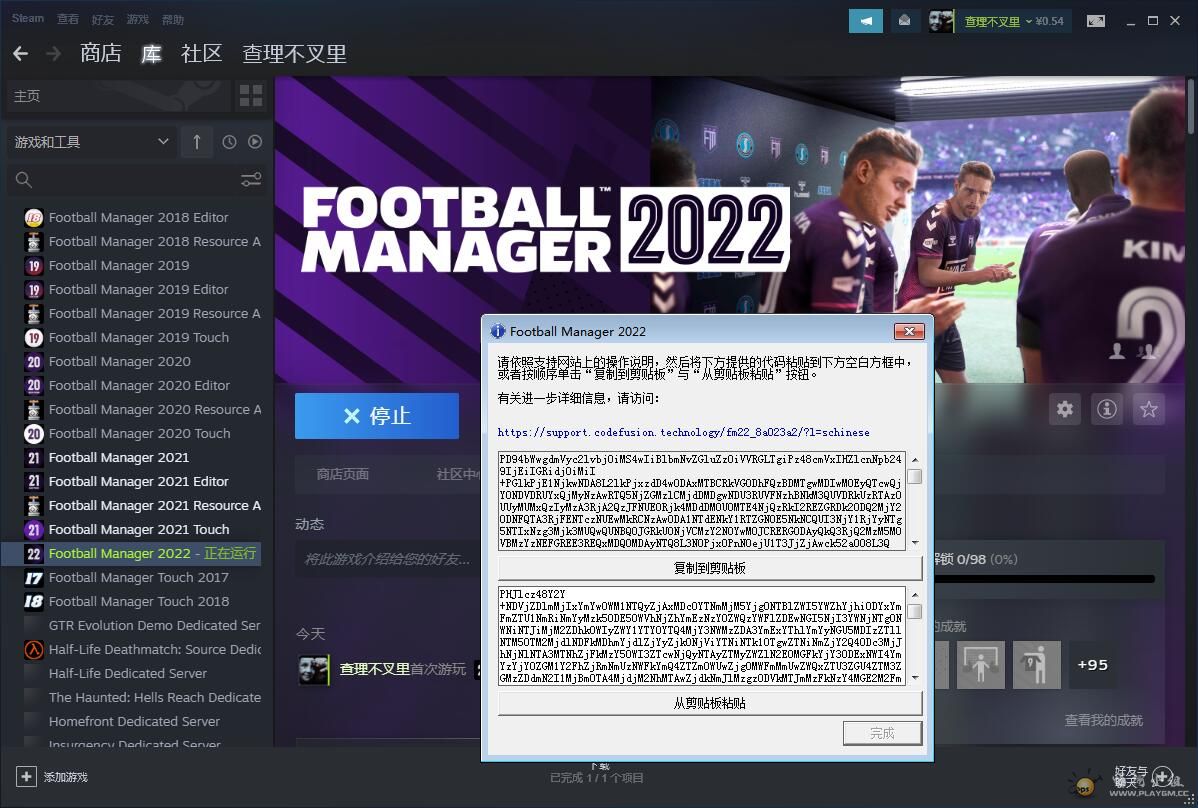The height and width of the screenshot is (808, 1198).
Task: Close the Football Manager 2022 dialog
Action: coord(909,331)
